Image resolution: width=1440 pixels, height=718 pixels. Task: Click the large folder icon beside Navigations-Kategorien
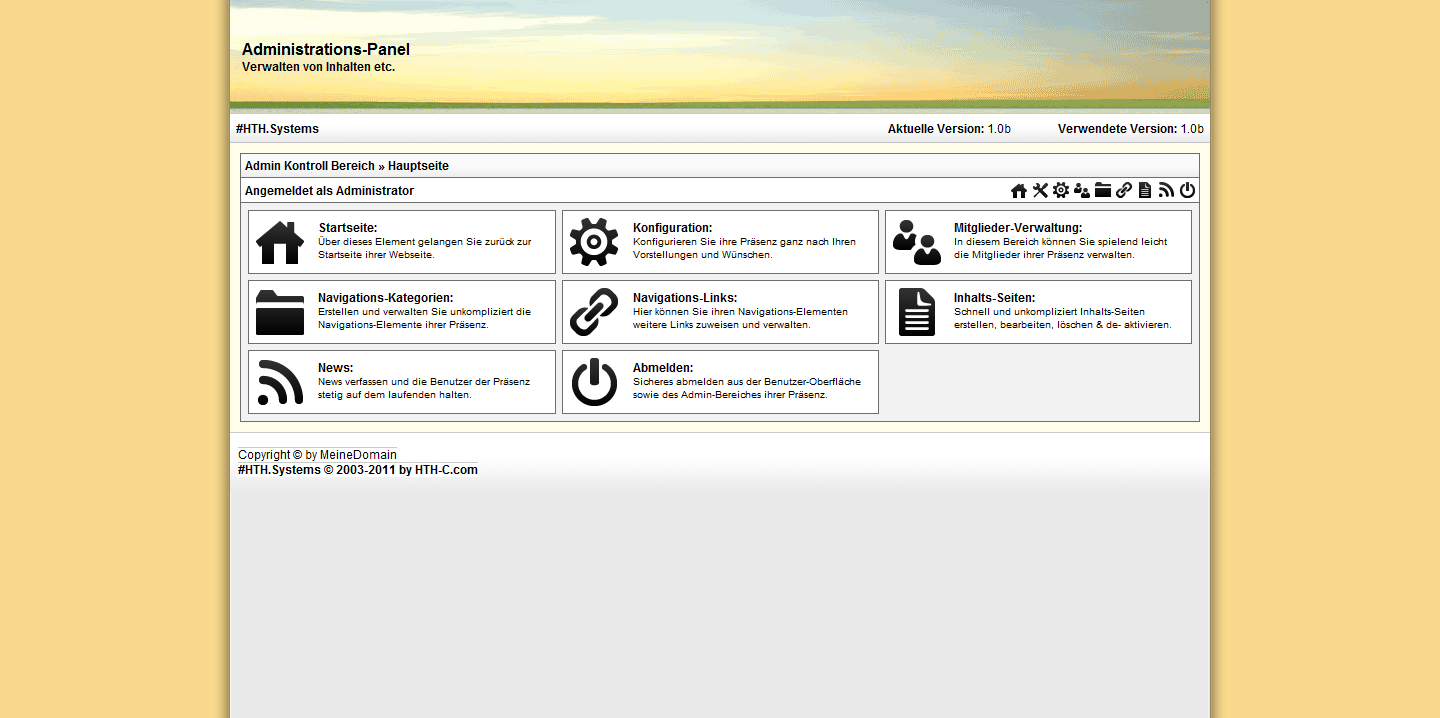point(280,312)
